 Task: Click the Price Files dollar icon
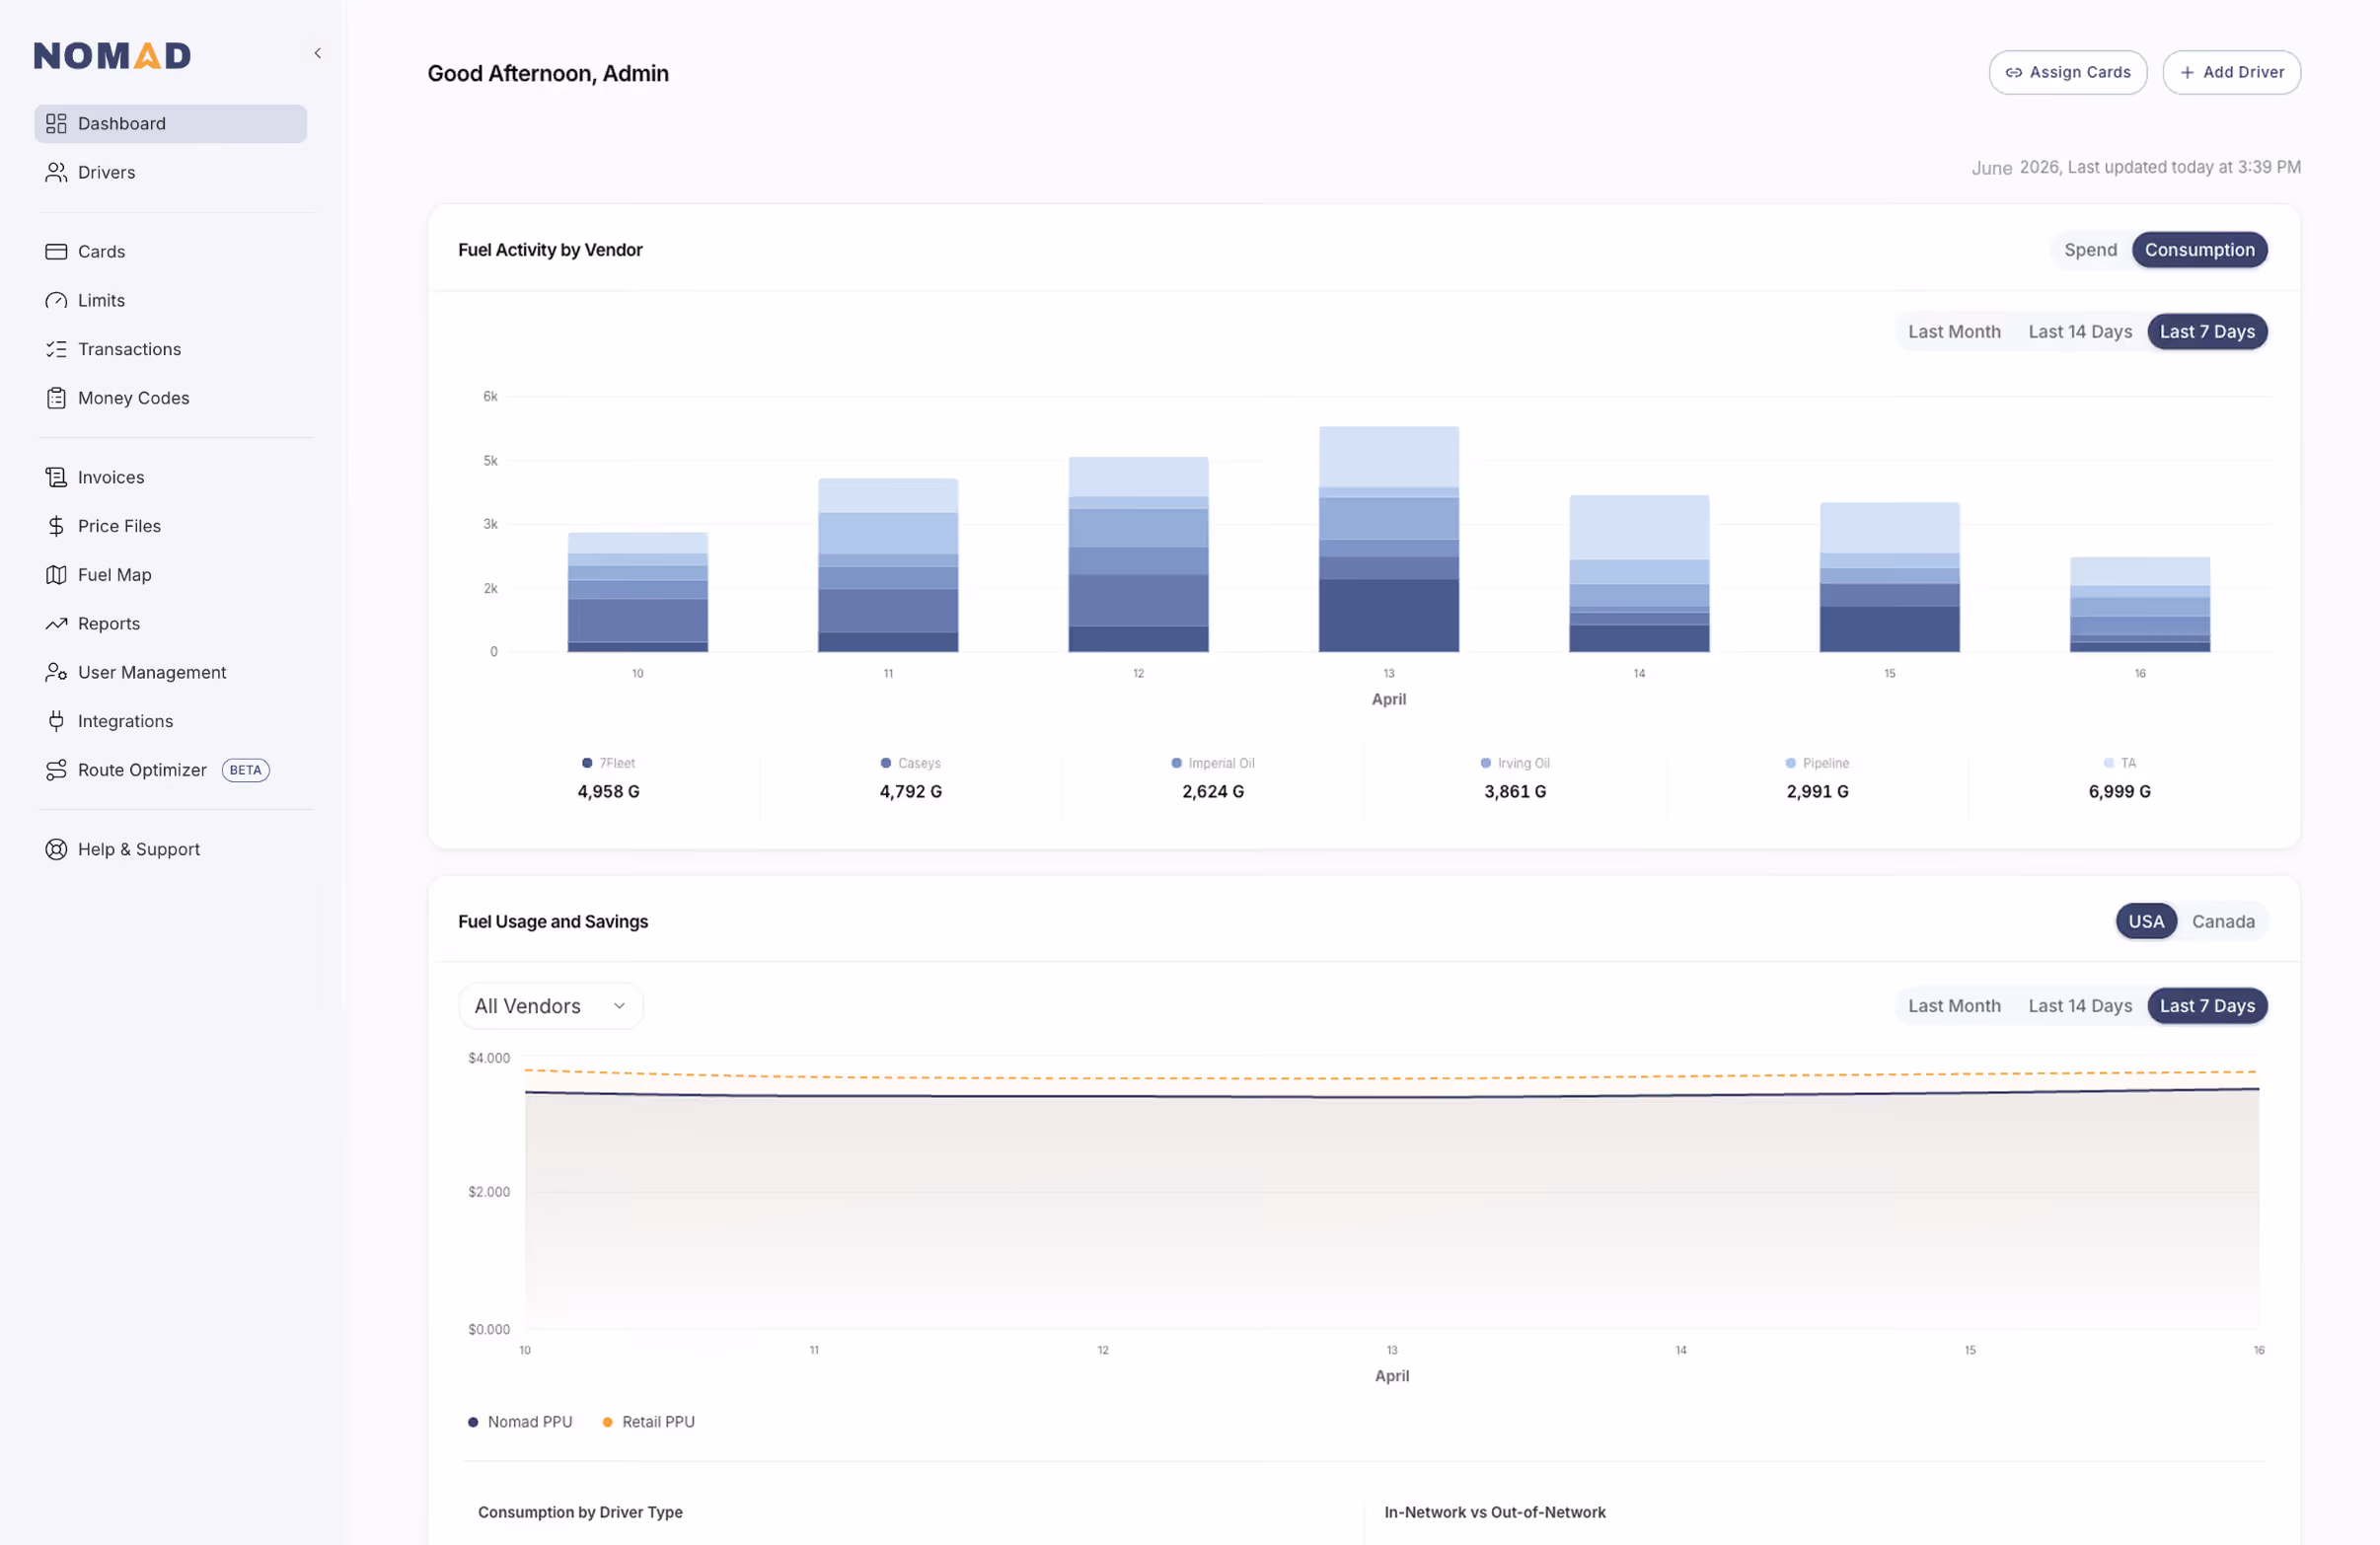point(56,526)
